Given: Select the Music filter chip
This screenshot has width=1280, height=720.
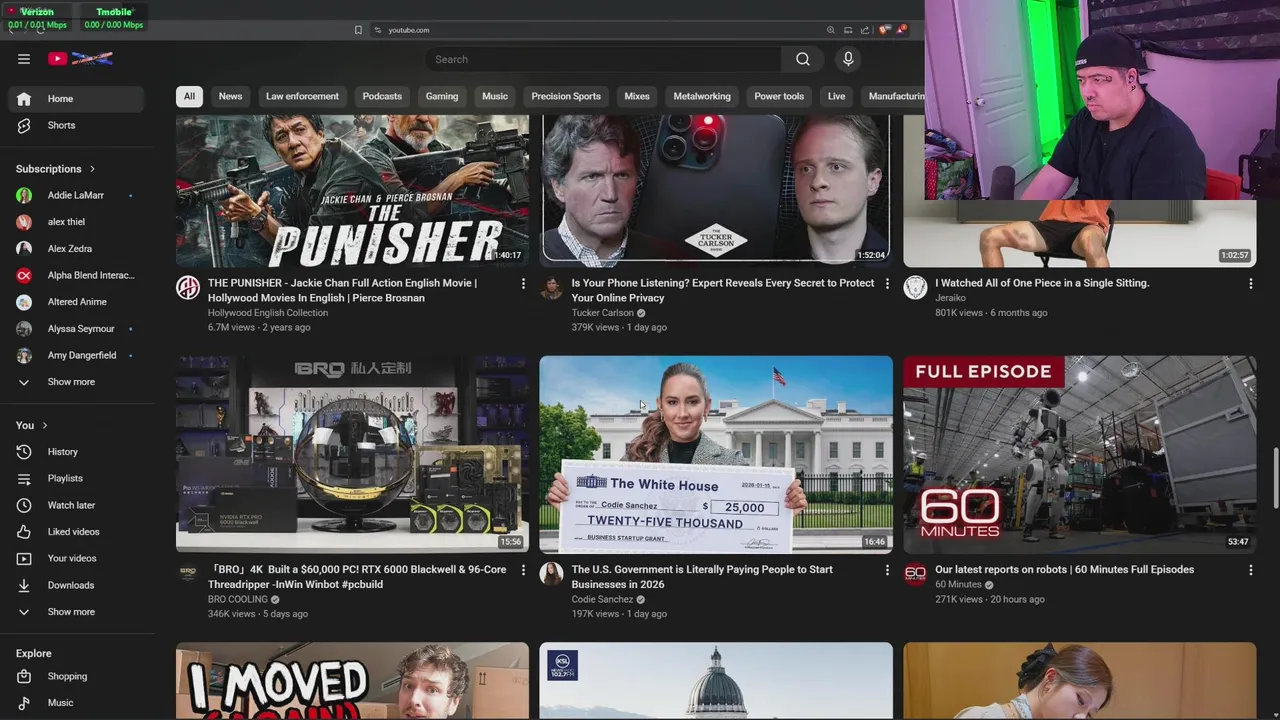Looking at the screenshot, I should pyautogui.click(x=495, y=96).
